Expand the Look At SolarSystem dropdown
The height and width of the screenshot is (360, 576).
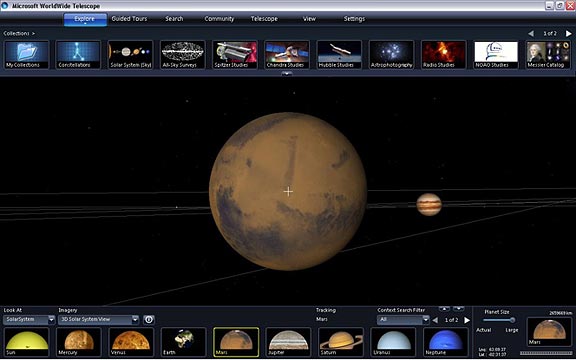tap(51, 320)
